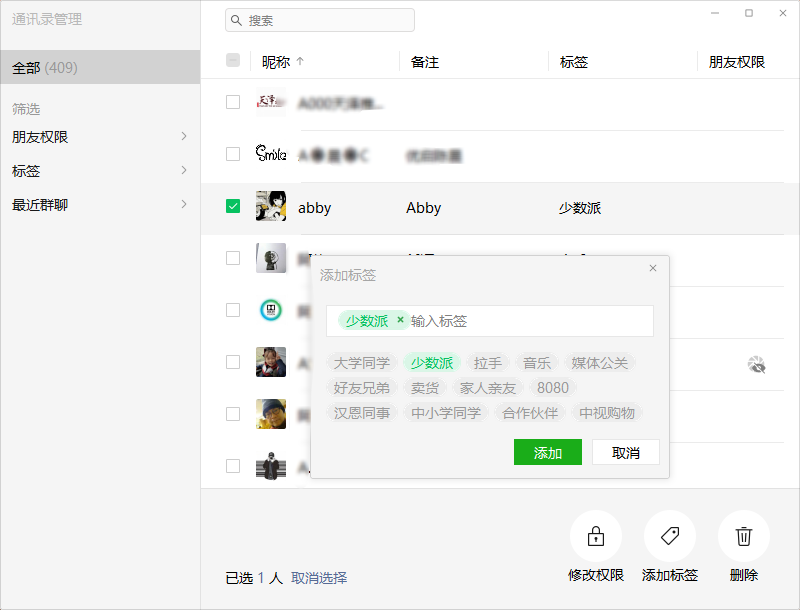
Task: Click the red calligraphy logo avatar
Action: point(271,102)
